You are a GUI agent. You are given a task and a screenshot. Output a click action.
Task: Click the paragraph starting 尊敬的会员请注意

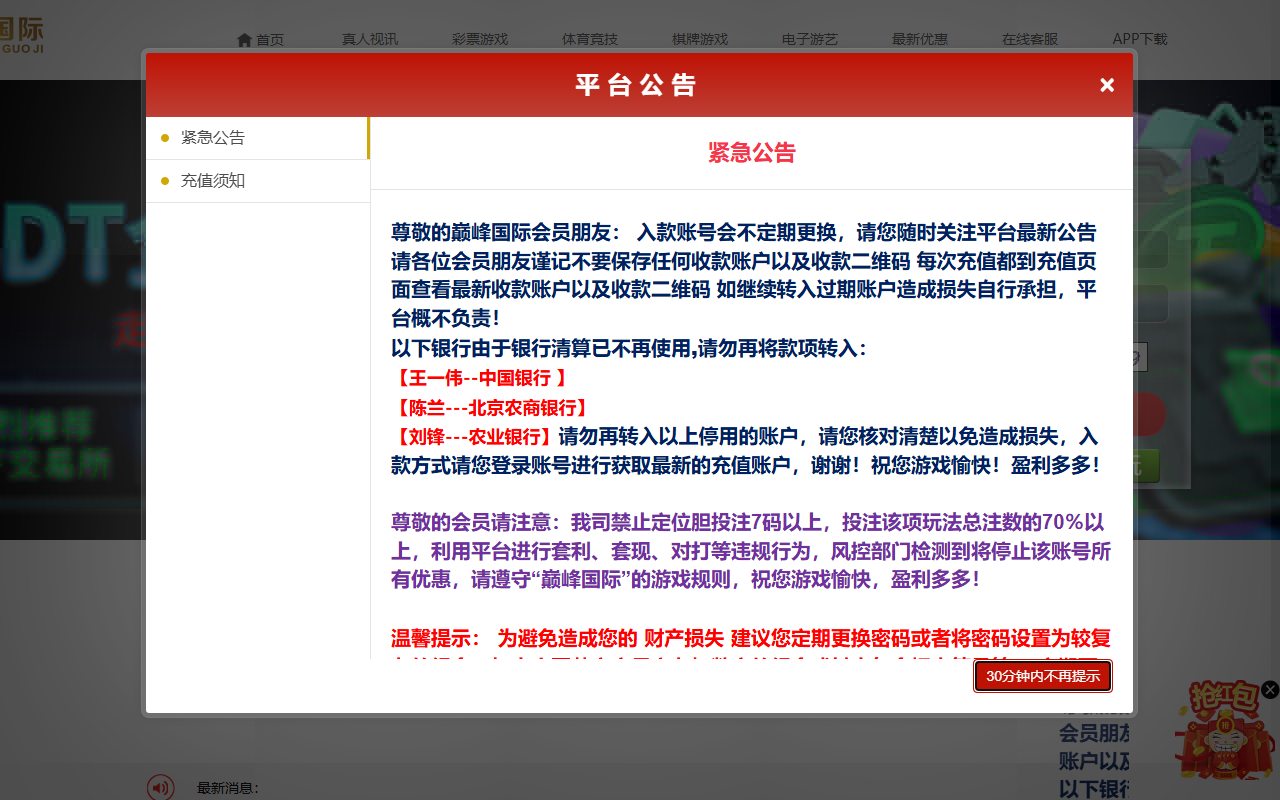point(751,551)
